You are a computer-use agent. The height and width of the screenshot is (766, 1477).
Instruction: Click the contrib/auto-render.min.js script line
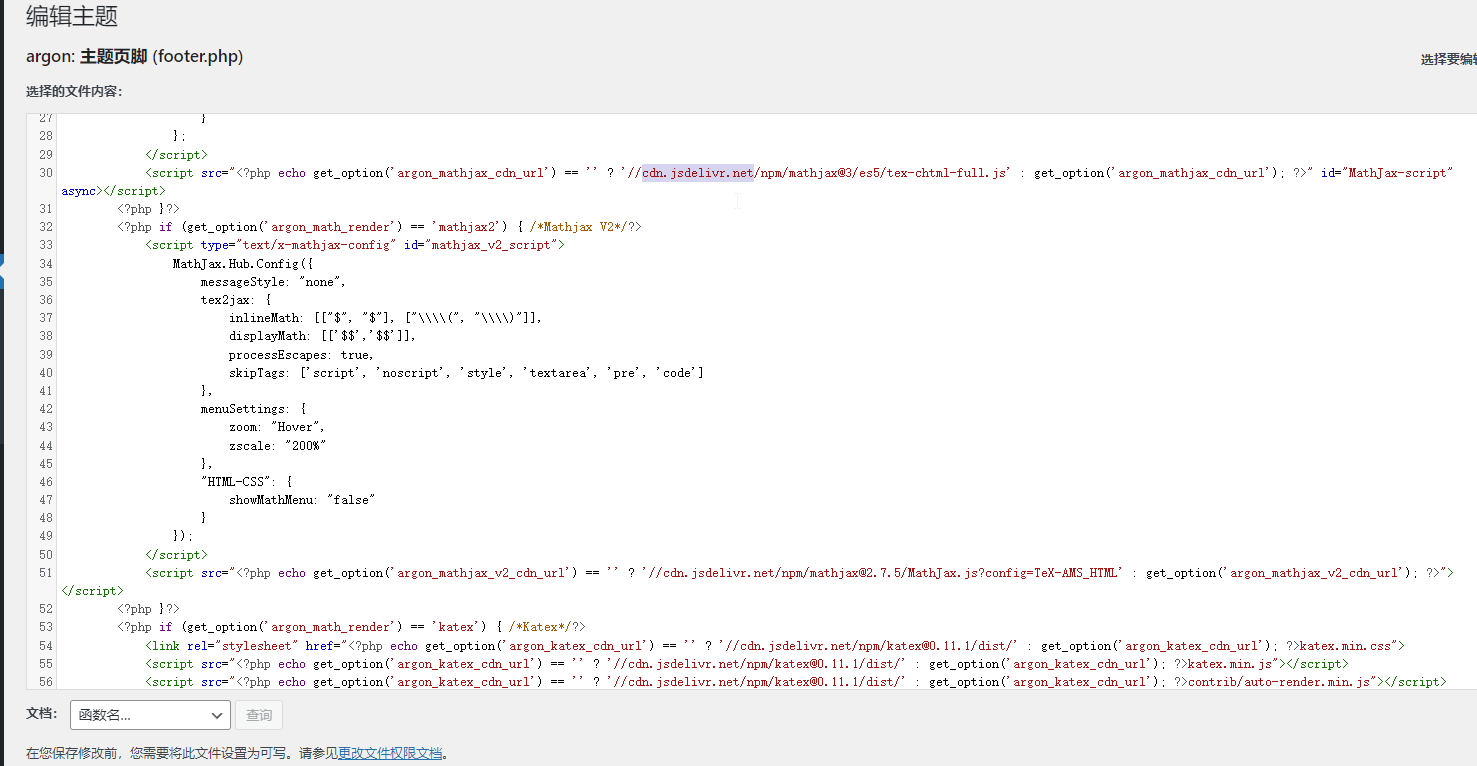(x=796, y=682)
